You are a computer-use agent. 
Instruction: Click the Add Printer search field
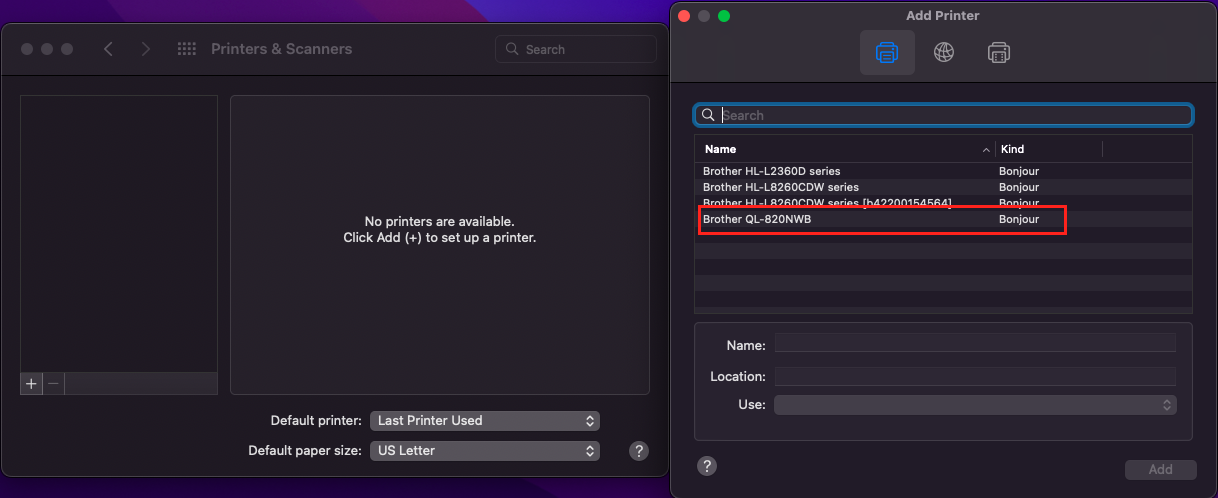click(943, 115)
